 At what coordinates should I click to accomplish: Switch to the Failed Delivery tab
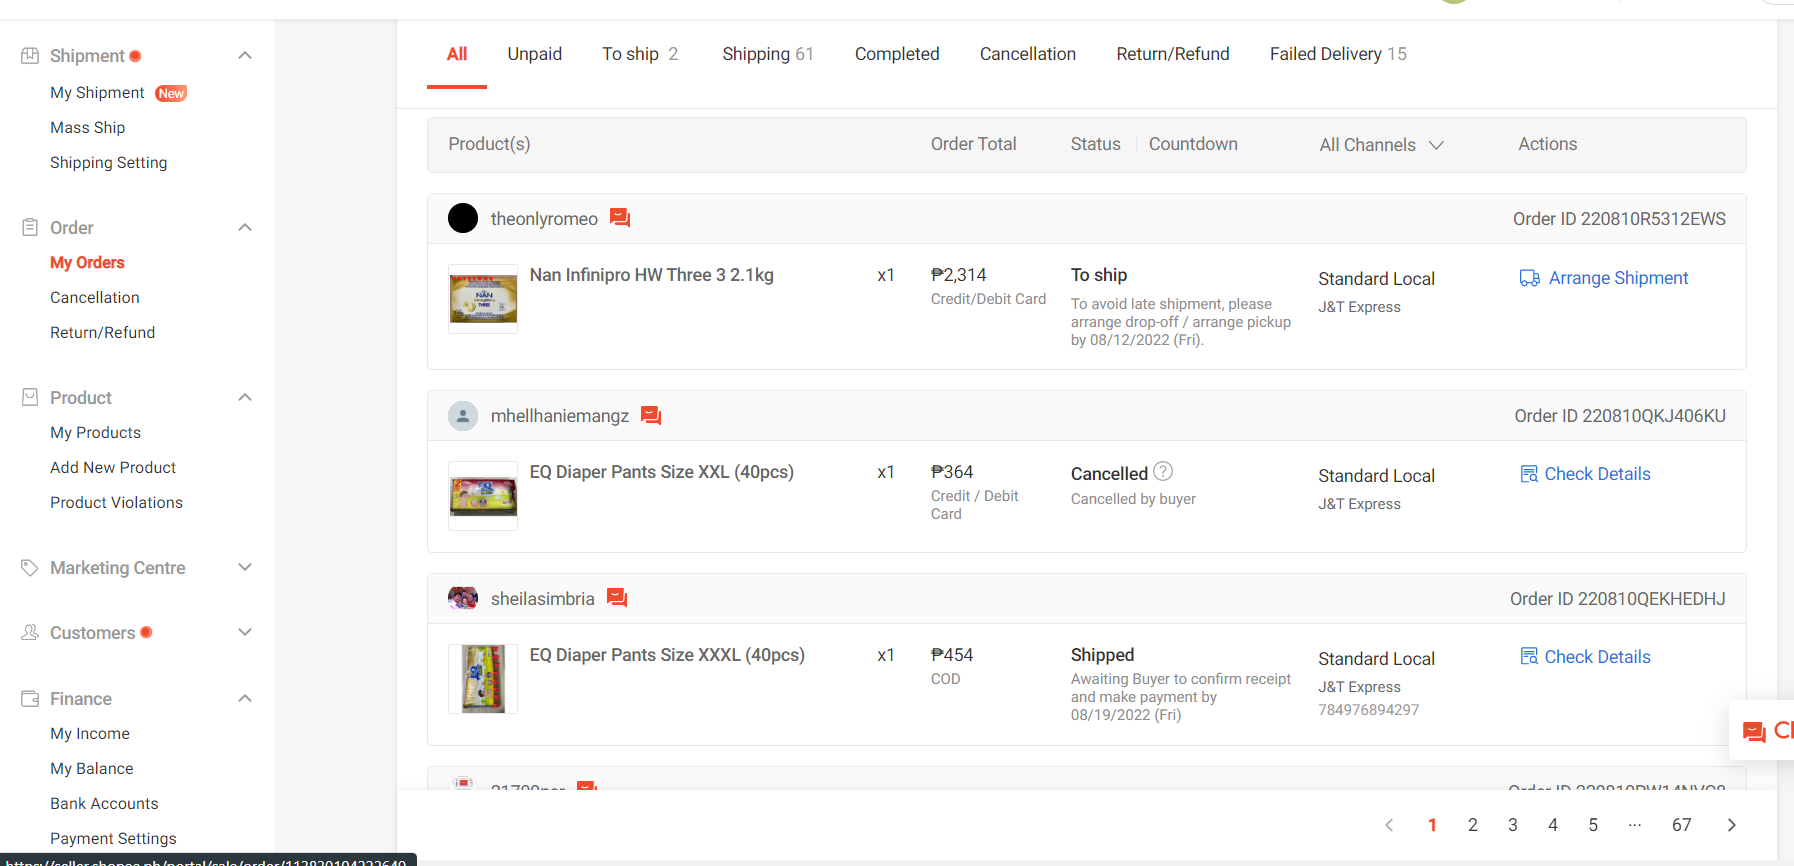[1338, 54]
